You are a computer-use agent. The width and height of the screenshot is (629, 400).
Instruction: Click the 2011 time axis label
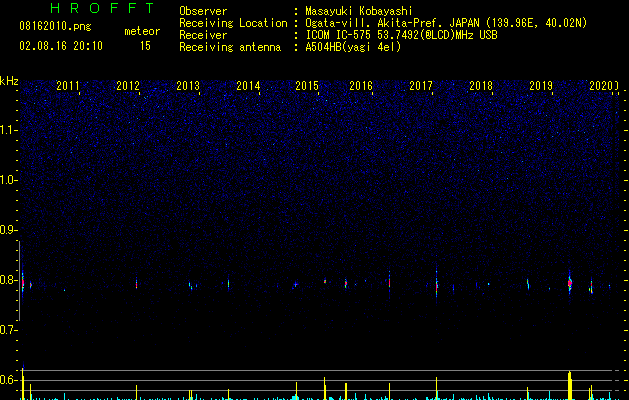[x=68, y=86]
